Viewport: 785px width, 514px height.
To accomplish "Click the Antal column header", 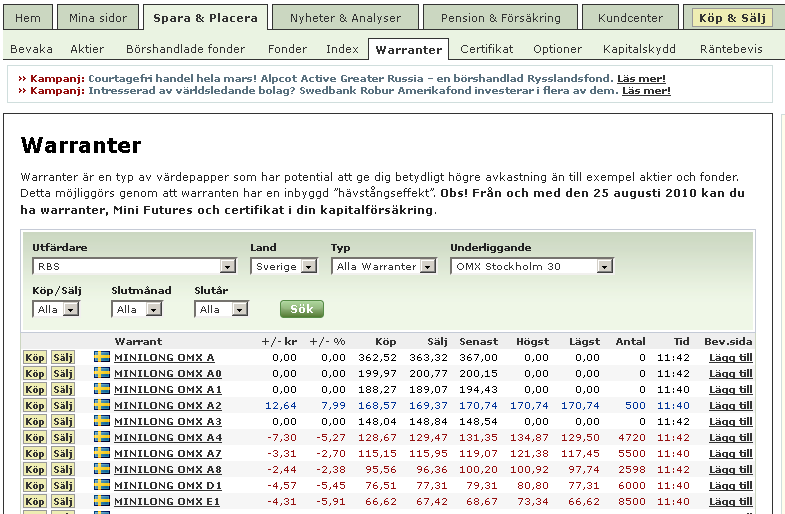I will [630, 341].
